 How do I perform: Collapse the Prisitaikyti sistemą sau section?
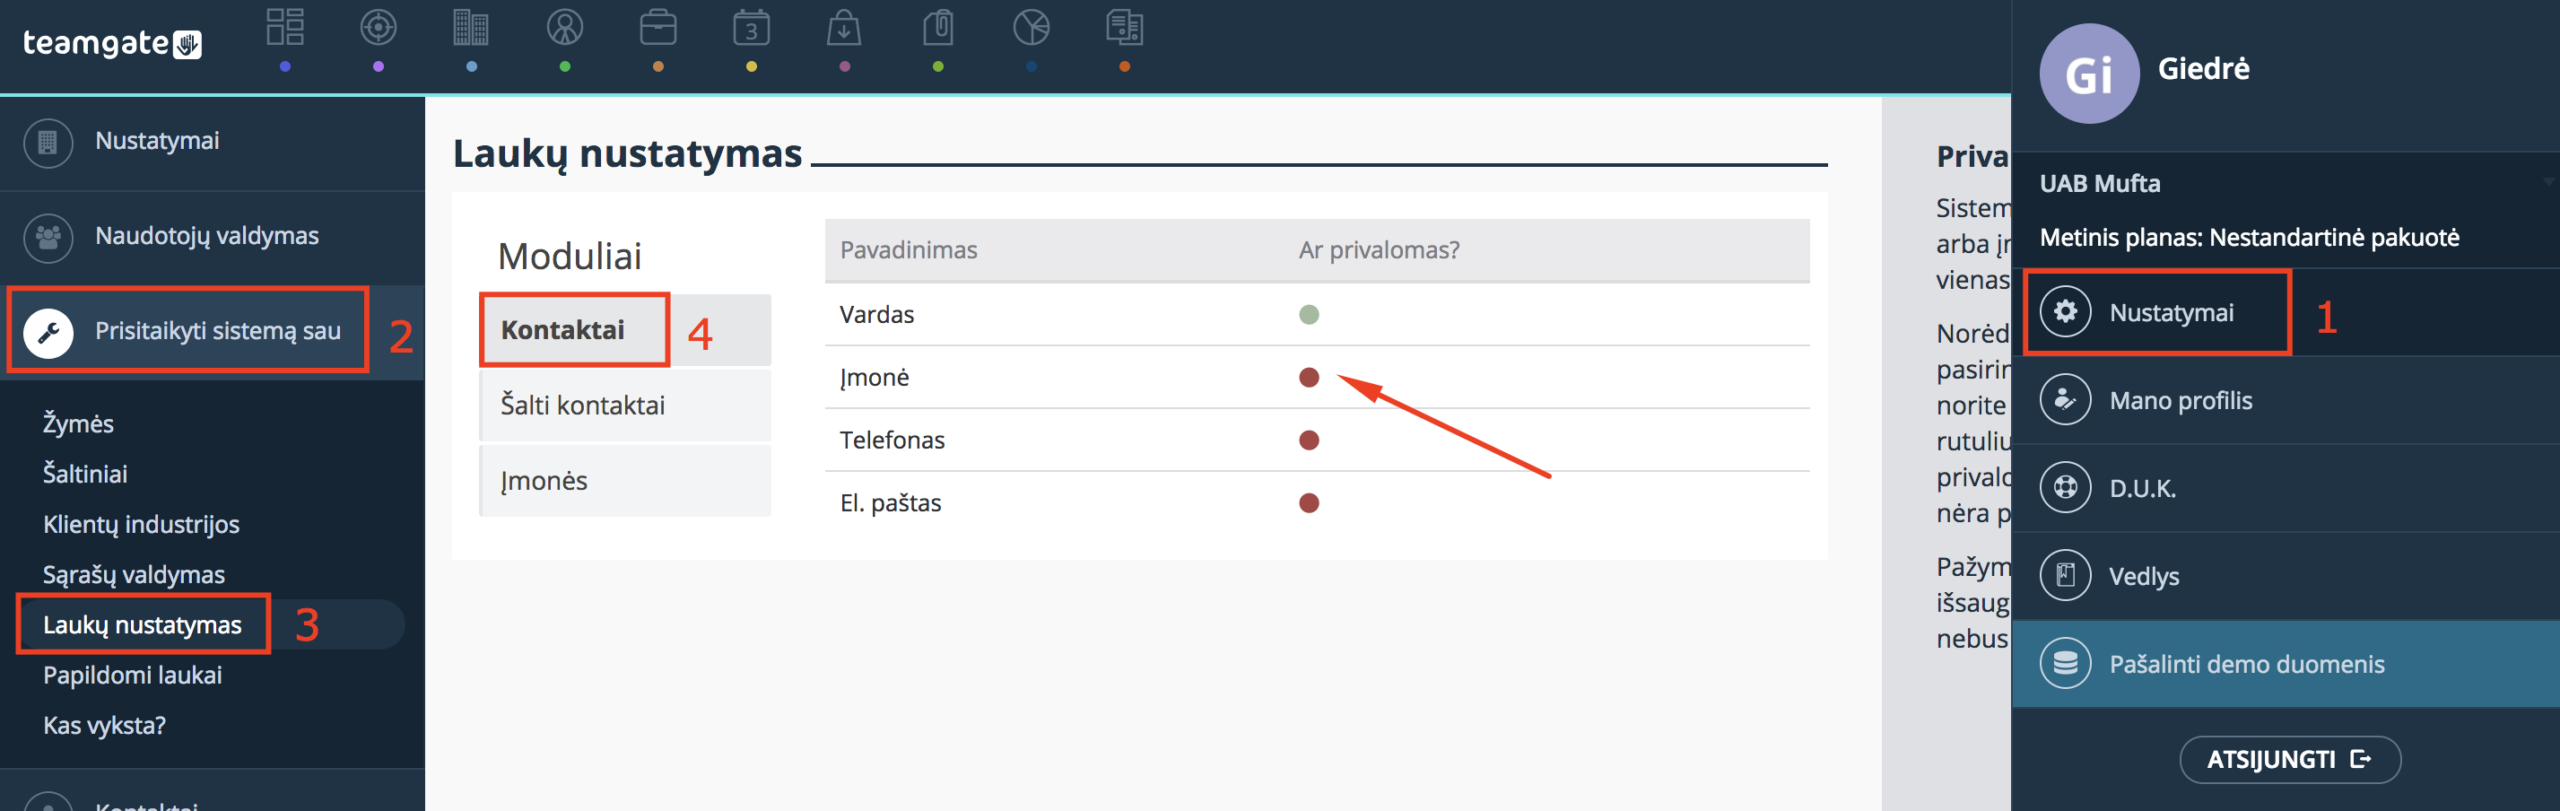pyautogui.click(x=212, y=331)
